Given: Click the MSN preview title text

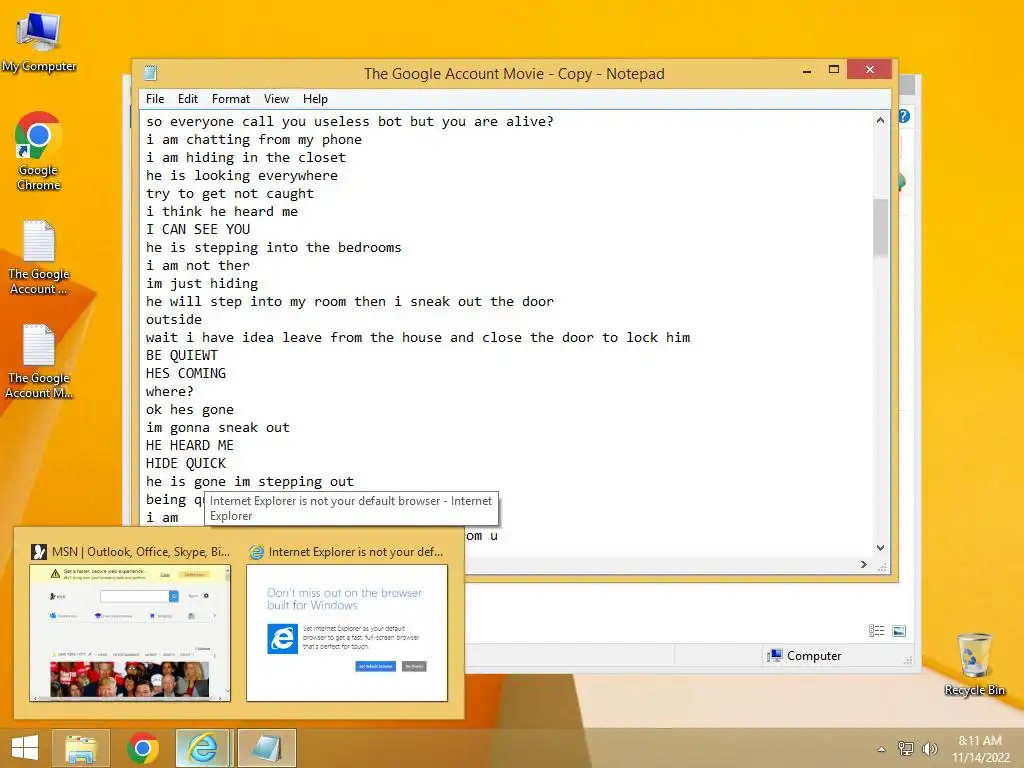Looking at the screenshot, I should pos(140,552).
